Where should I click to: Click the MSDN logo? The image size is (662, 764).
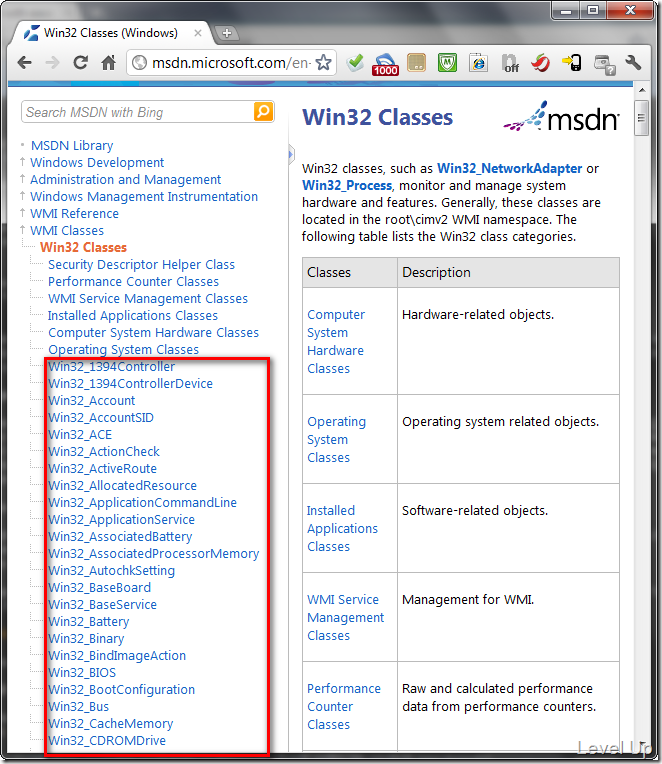(561, 117)
